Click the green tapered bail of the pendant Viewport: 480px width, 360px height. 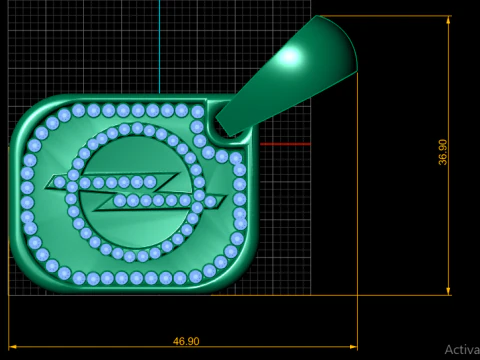(x=287, y=76)
